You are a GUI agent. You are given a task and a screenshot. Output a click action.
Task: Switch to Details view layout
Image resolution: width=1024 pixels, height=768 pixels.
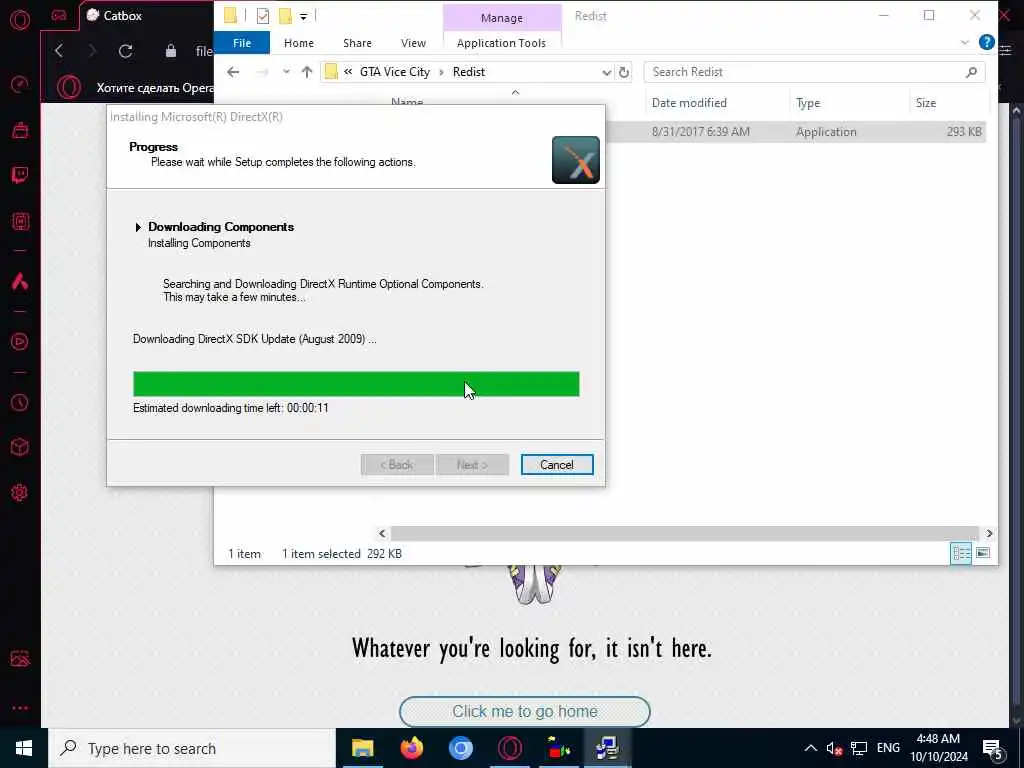pyautogui.click(x=961, y=554)
